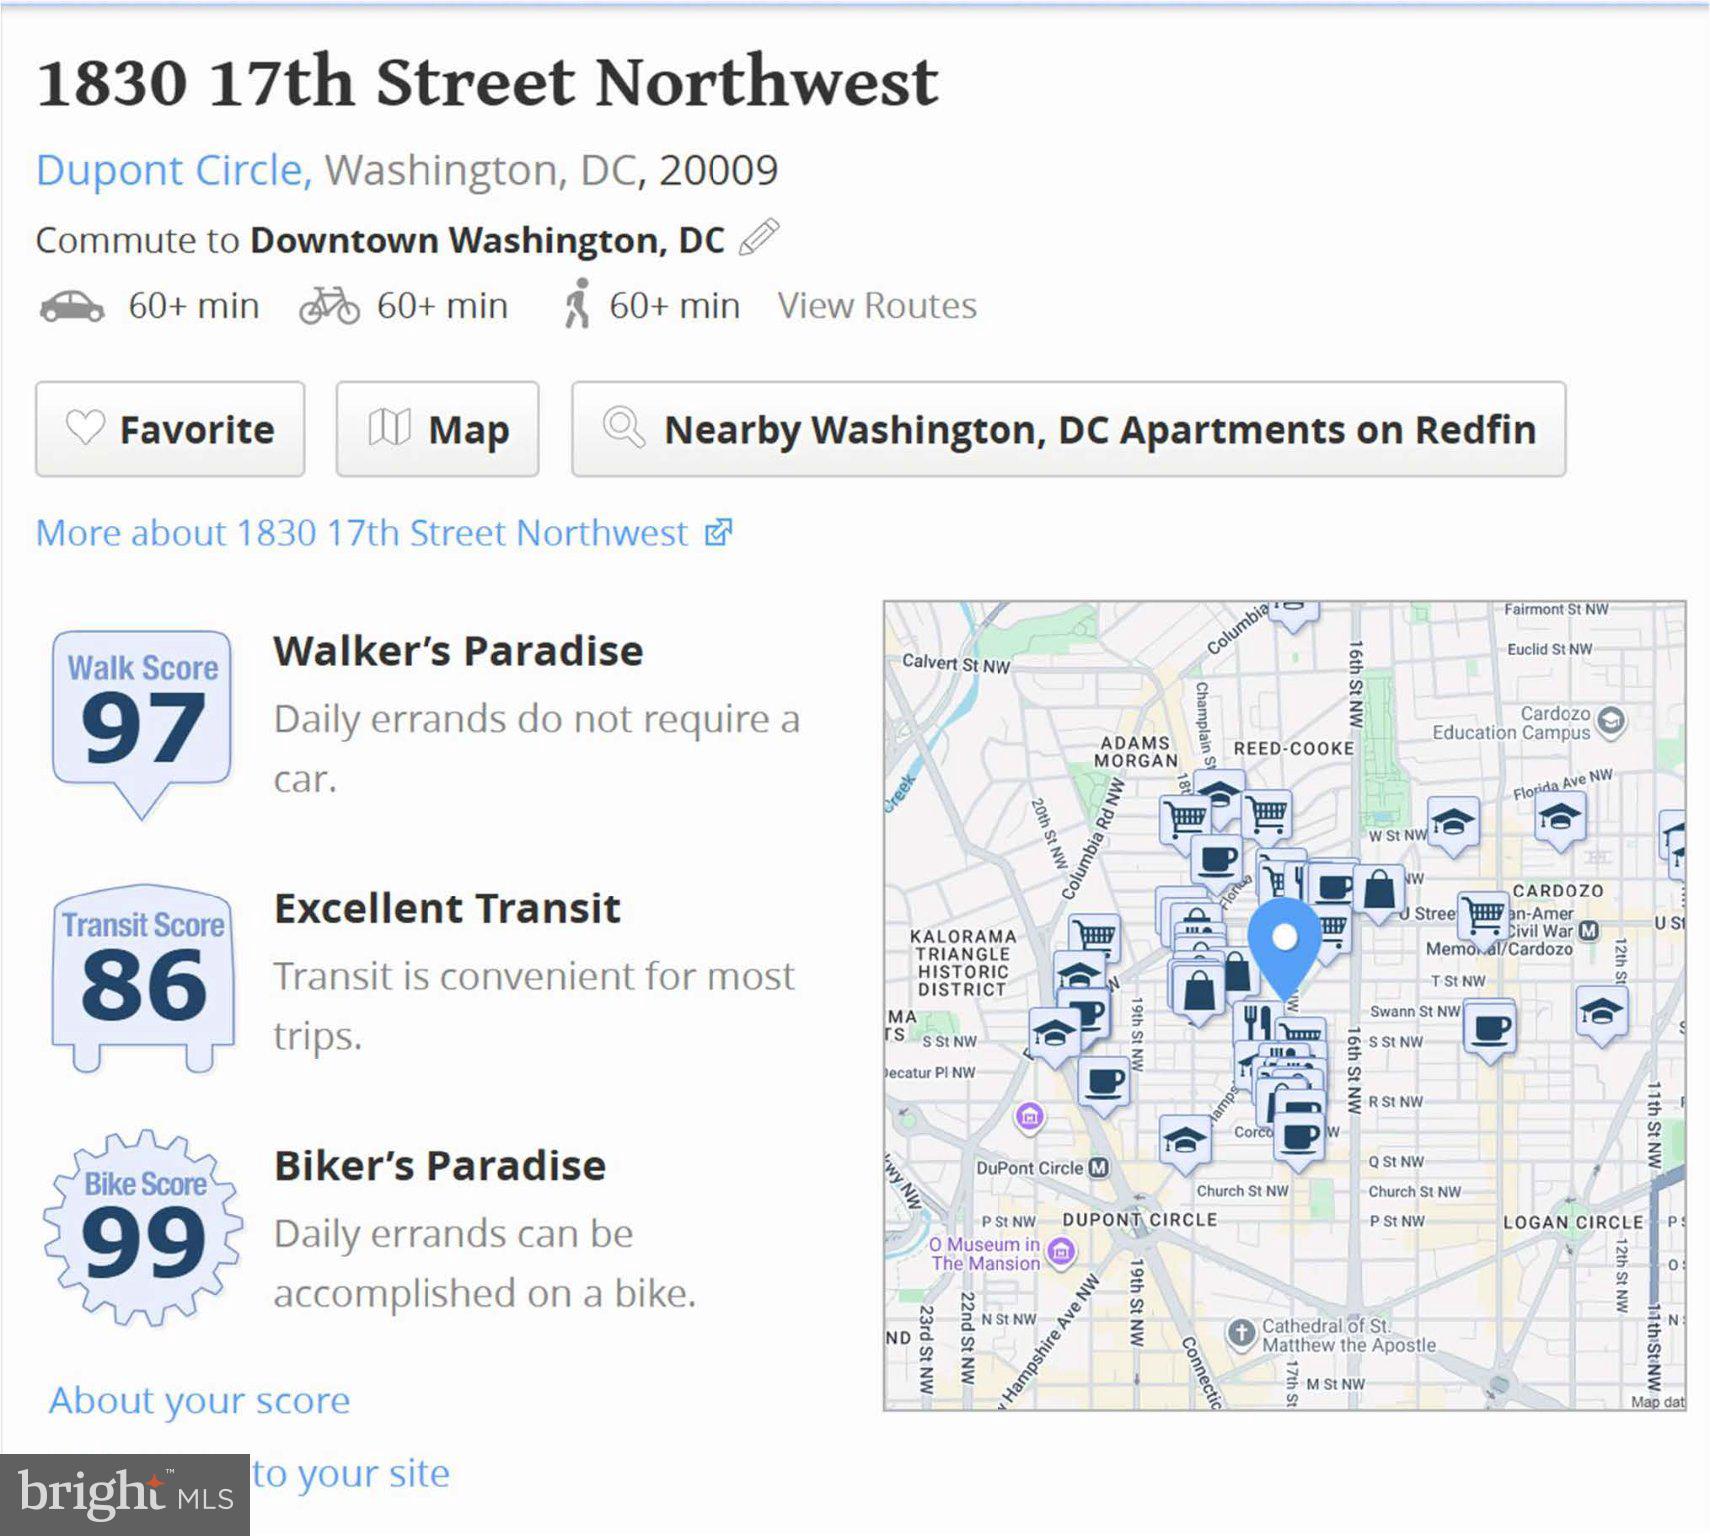Open More about 1830 17th Street Northwest
This screenshot has height=1536, width=1710.
tap(384, 533)
